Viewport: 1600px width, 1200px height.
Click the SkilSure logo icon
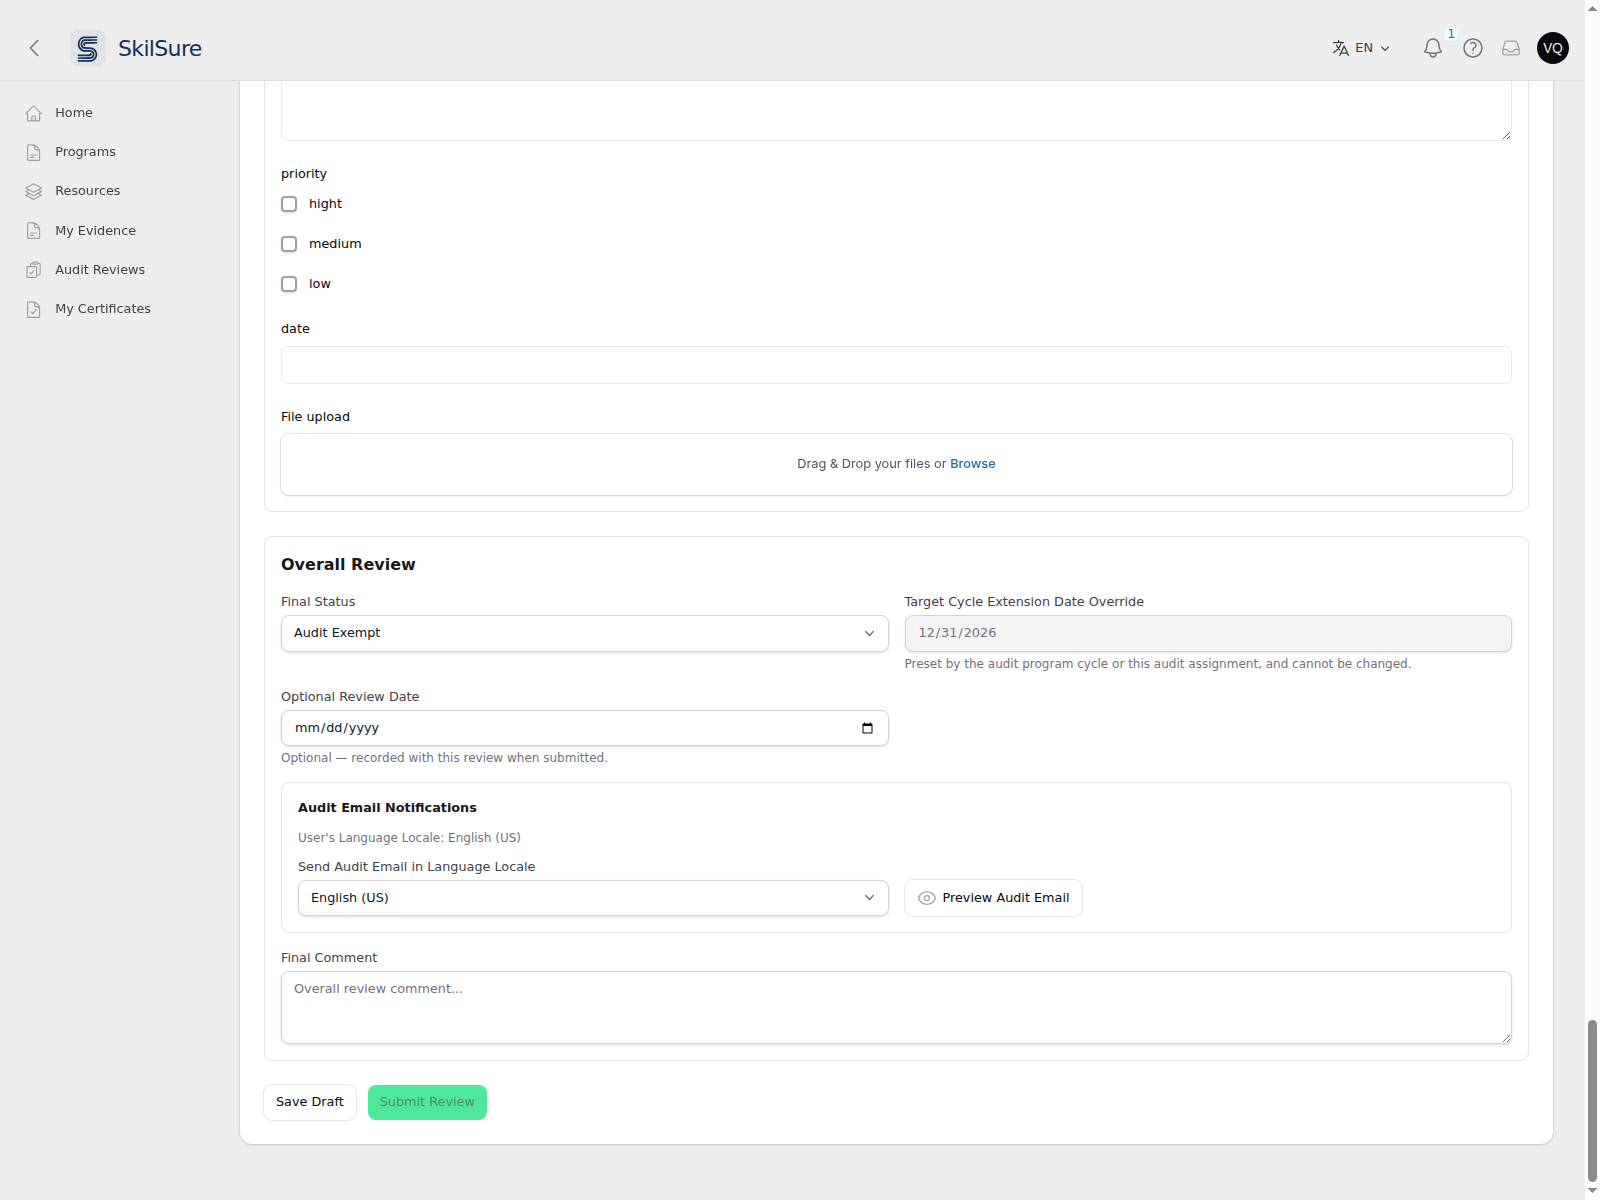pos(88,48)
